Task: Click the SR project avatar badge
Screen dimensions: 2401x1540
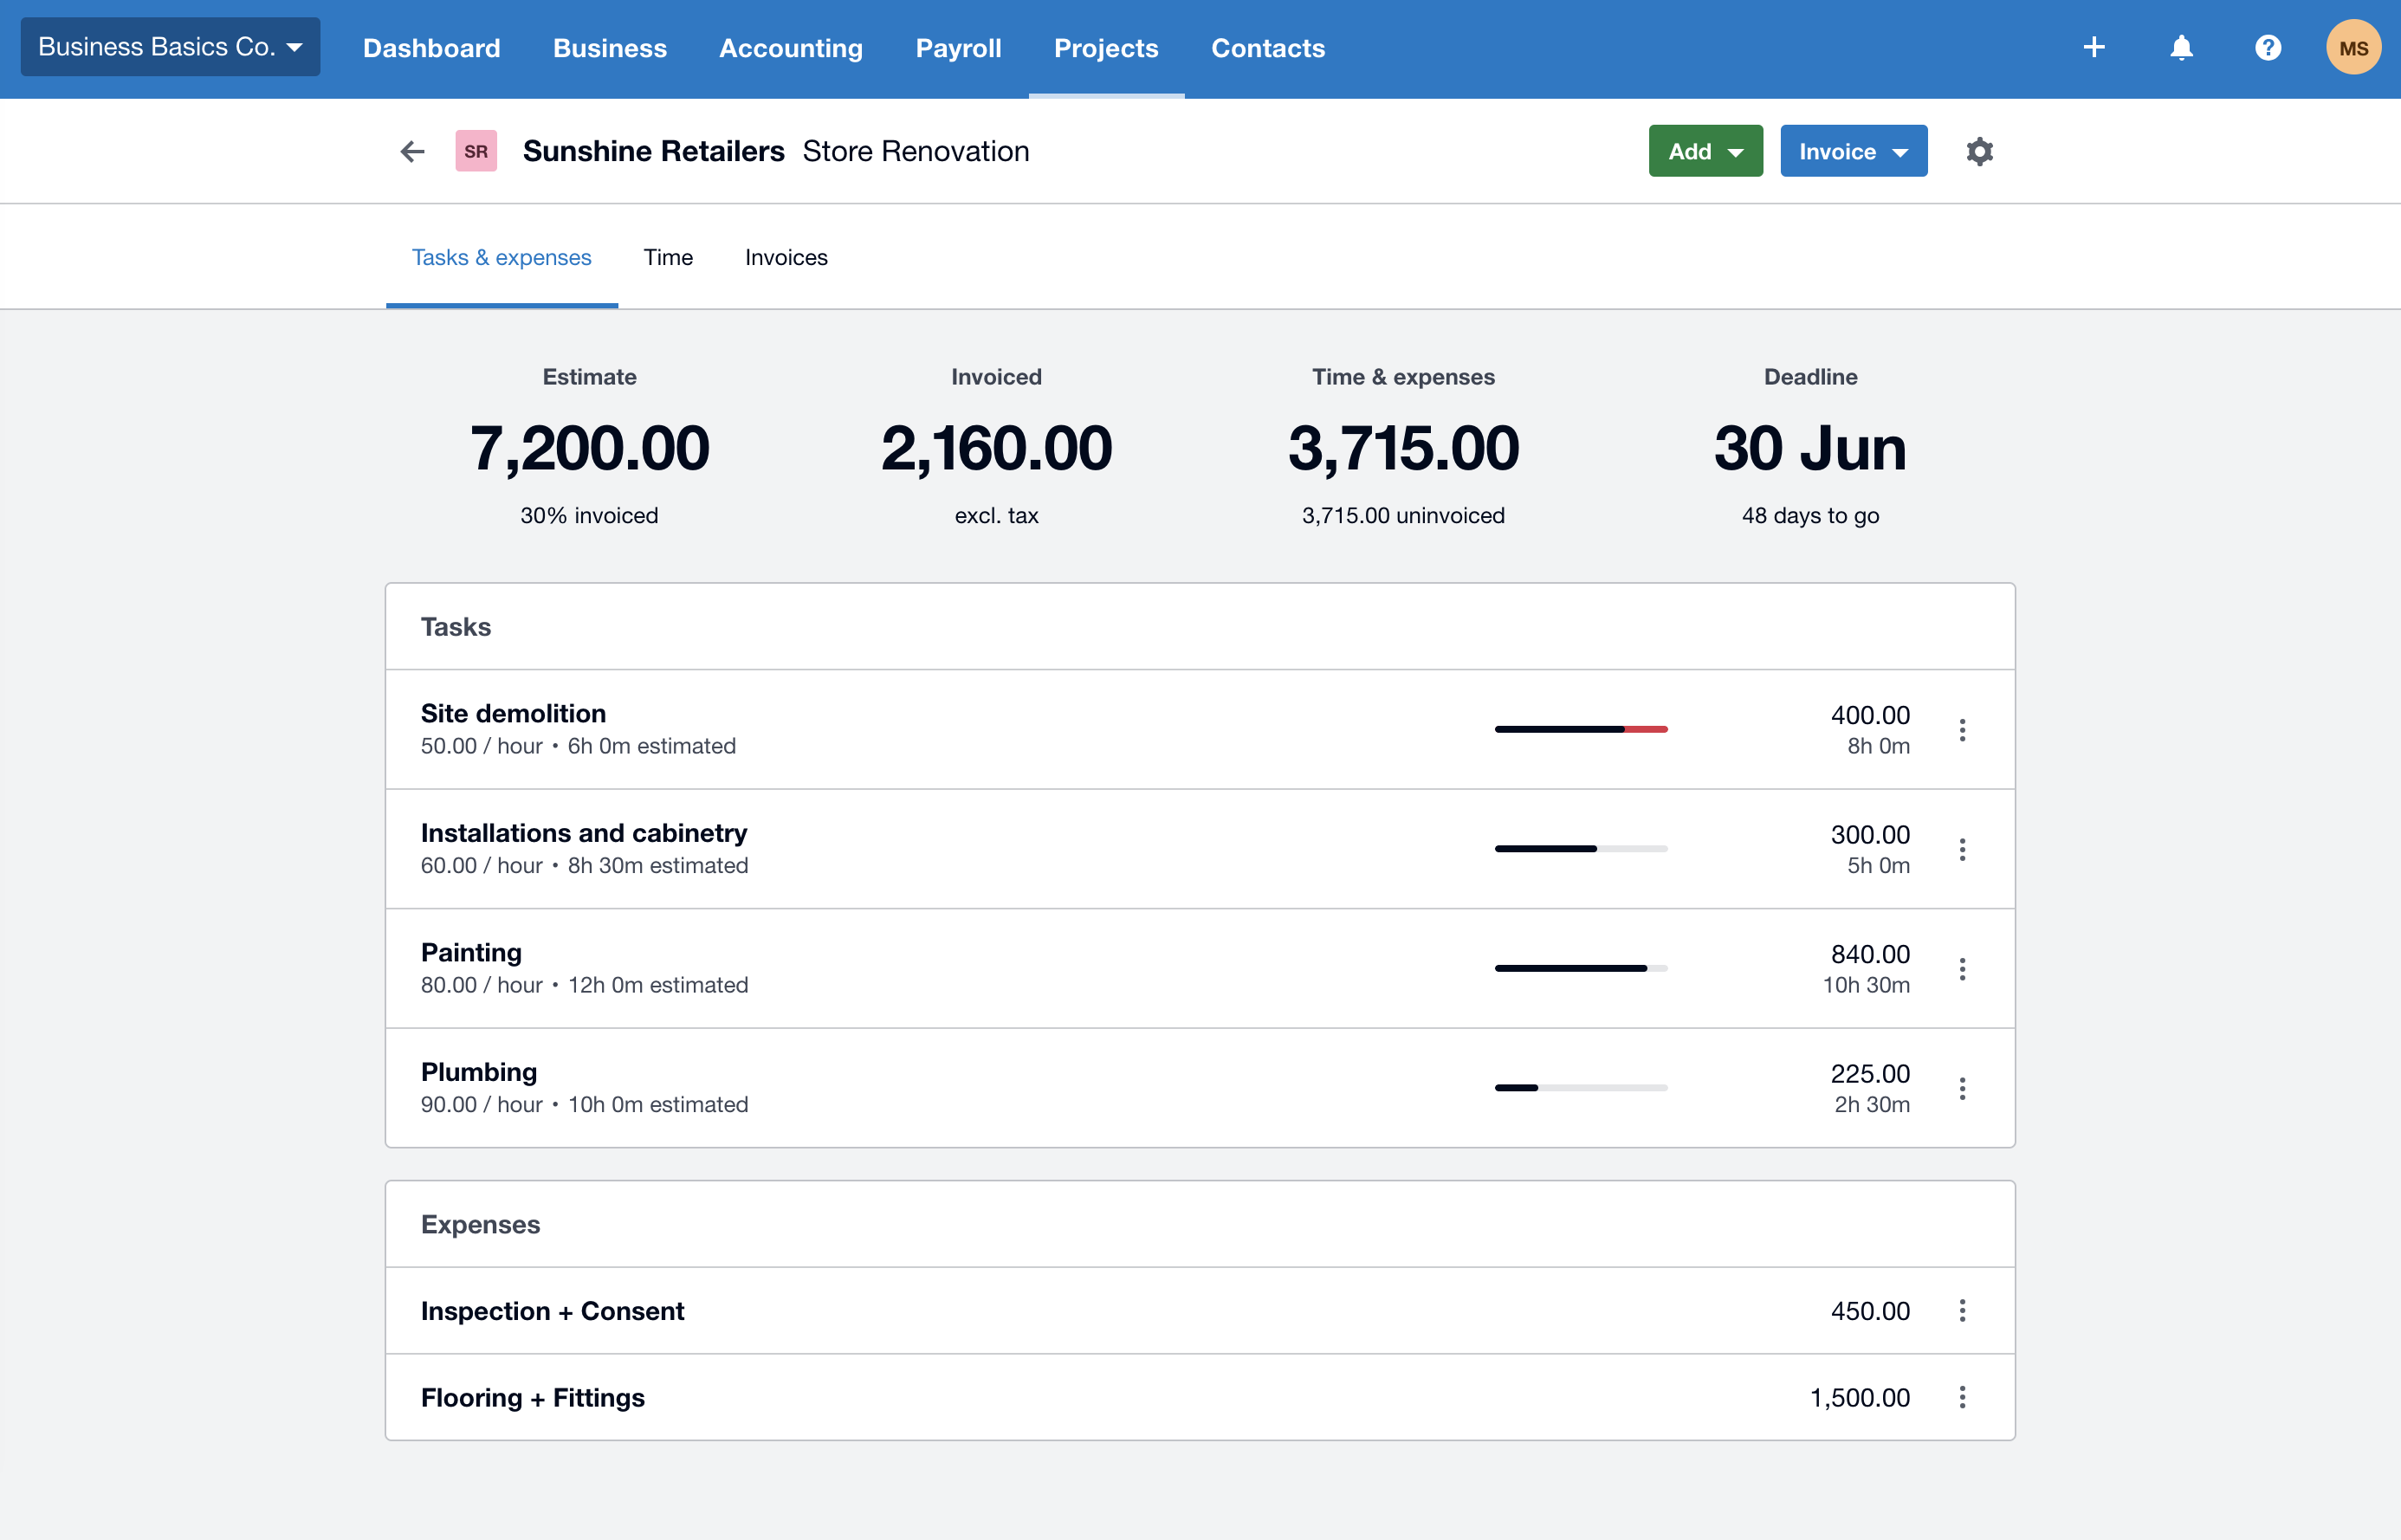Action: [476, 151]
